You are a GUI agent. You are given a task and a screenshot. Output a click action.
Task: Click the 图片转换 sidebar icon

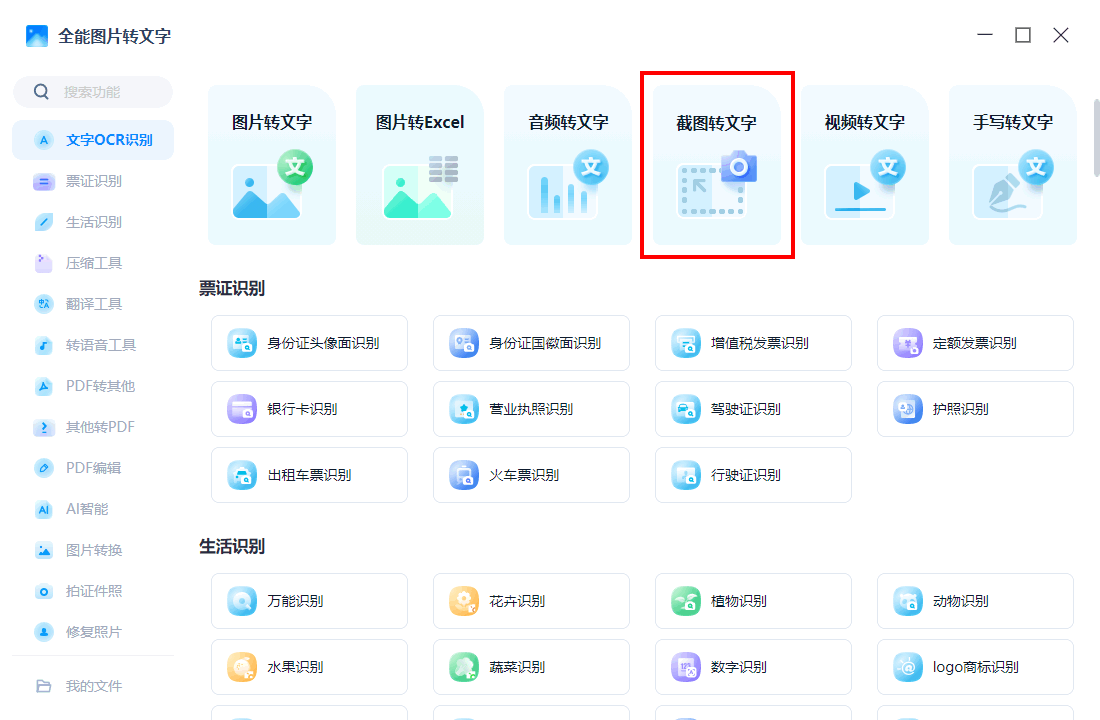pyautogui.click(x=43, y=549)
